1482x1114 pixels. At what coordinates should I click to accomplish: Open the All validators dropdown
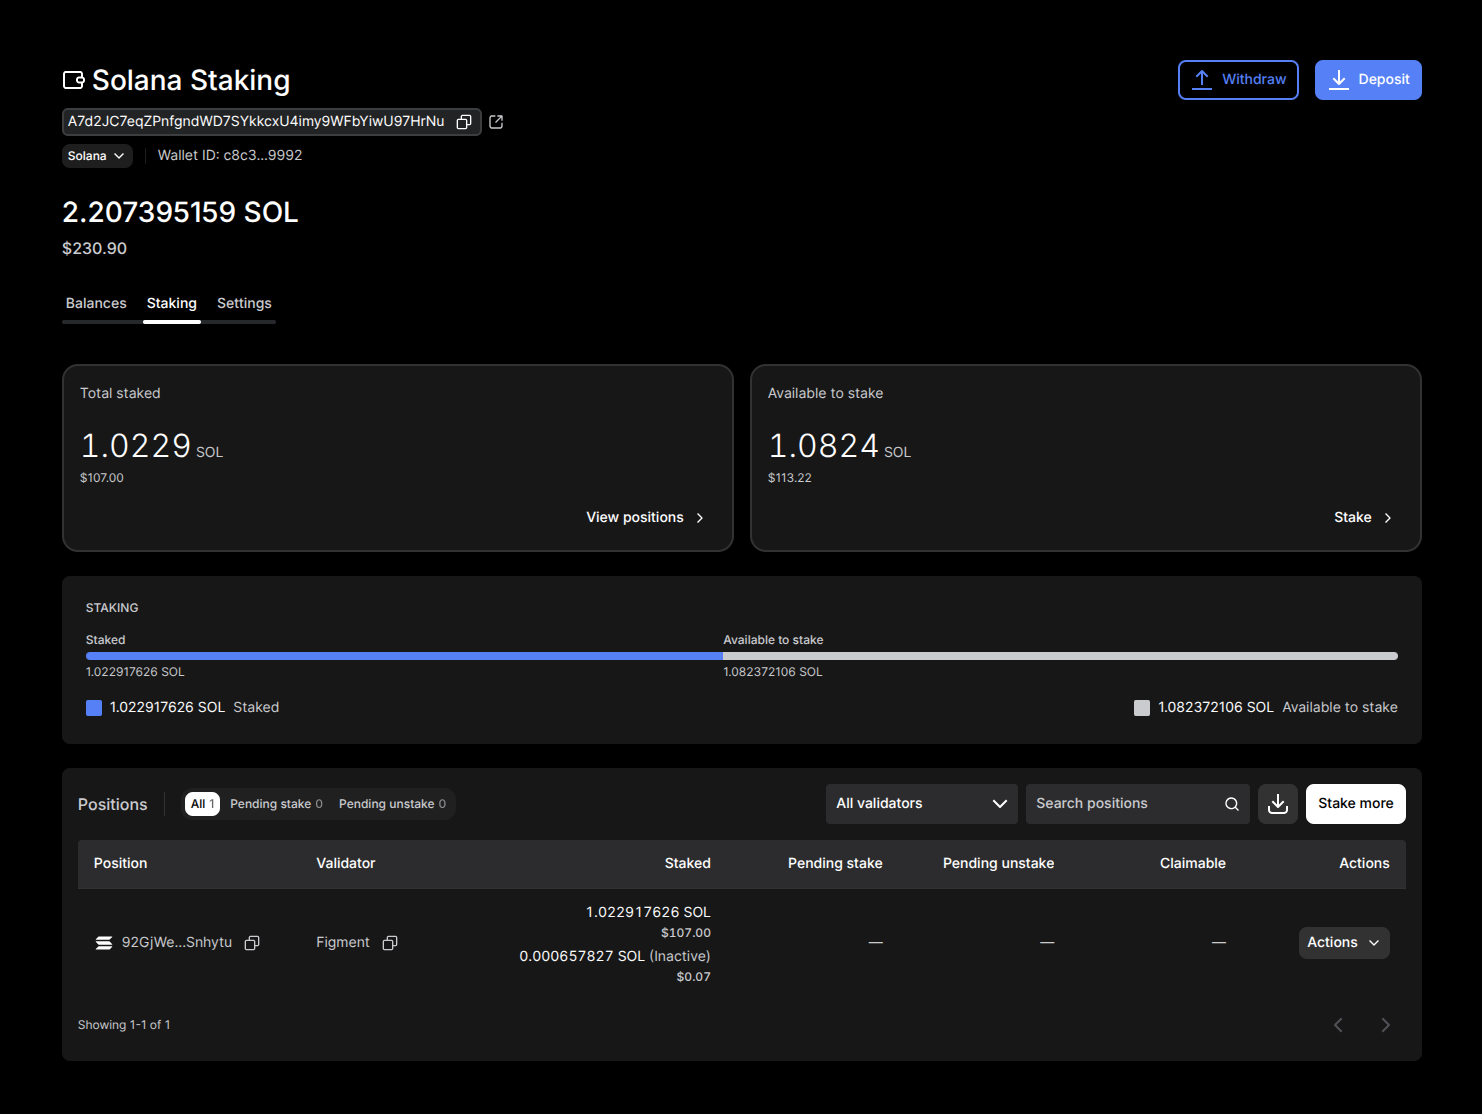pyautogui.click(x=922, y=804)
